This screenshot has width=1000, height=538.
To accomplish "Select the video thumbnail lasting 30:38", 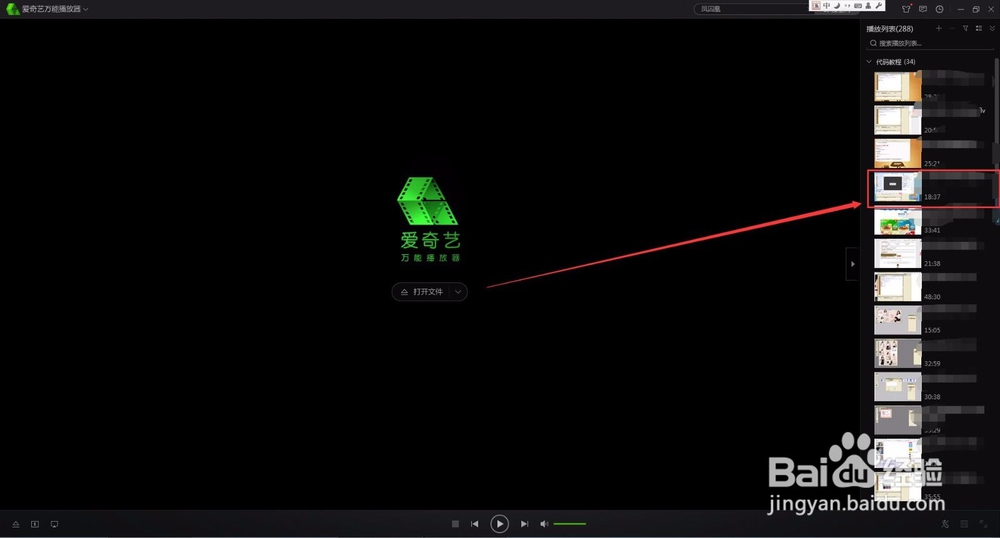I will 897,387.
